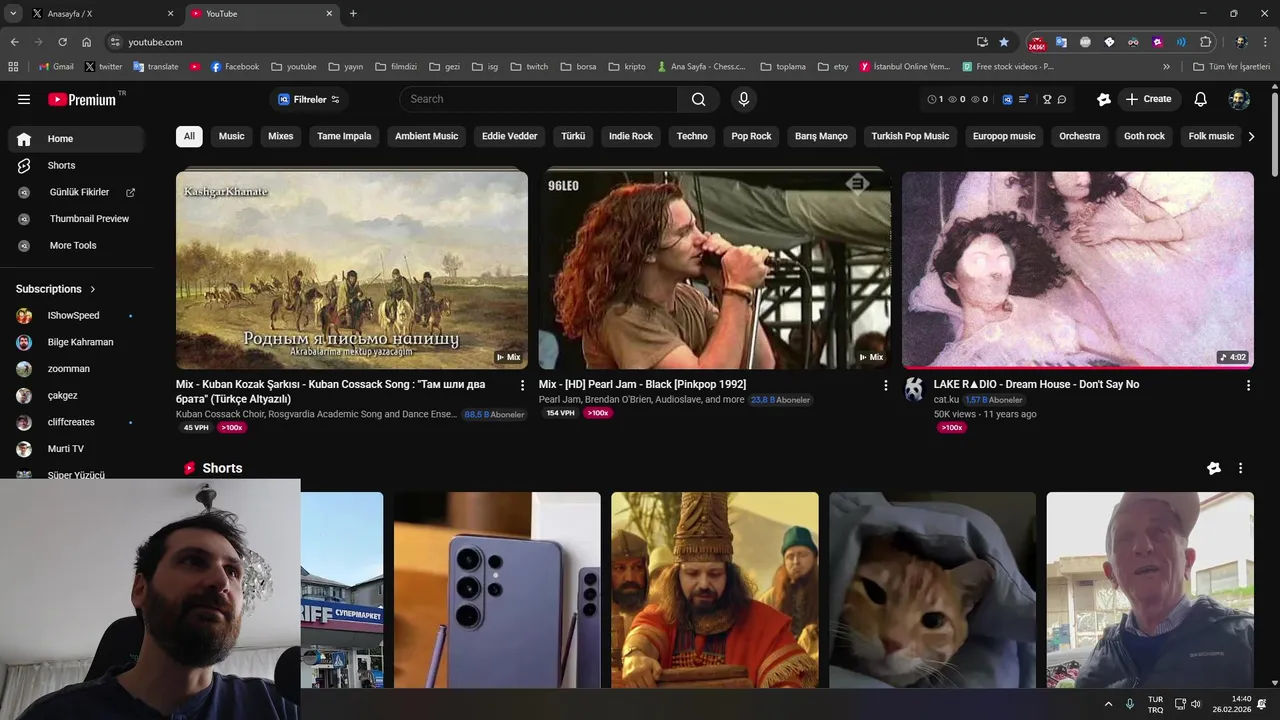Open the Shorts shelf options menu
The width and height of the screenshot is (1280, 720).
[x=1241, y=468]
